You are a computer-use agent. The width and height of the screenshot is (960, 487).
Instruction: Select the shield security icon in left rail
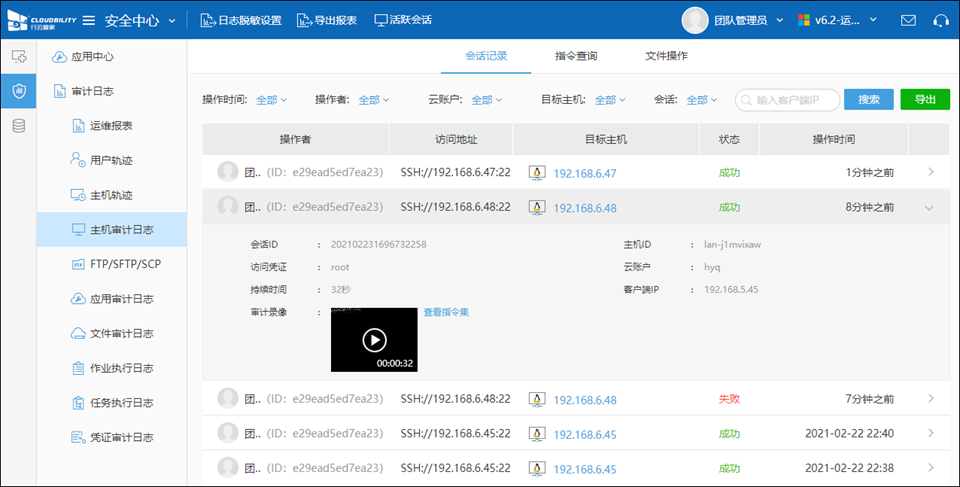tap(18, 91)
